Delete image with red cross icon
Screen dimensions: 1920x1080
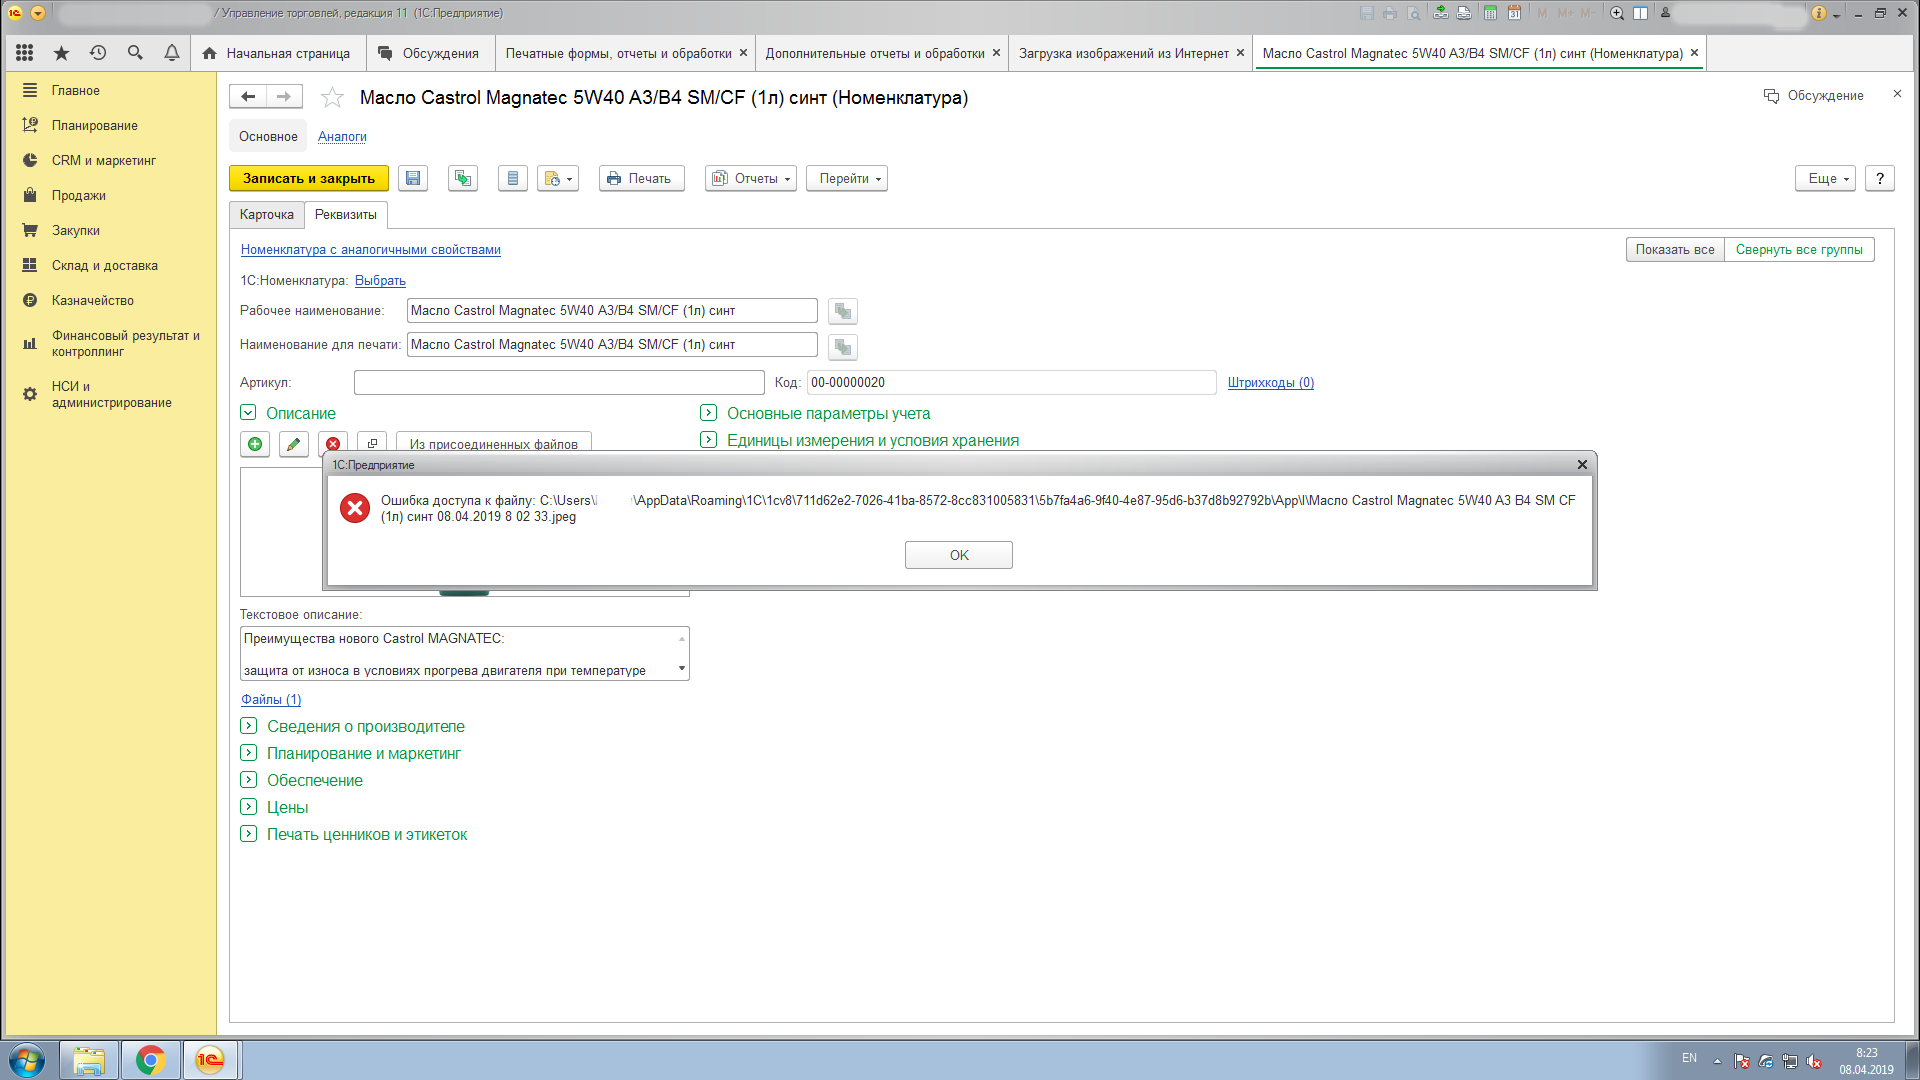pyautogui.click(x=333, y=444)
